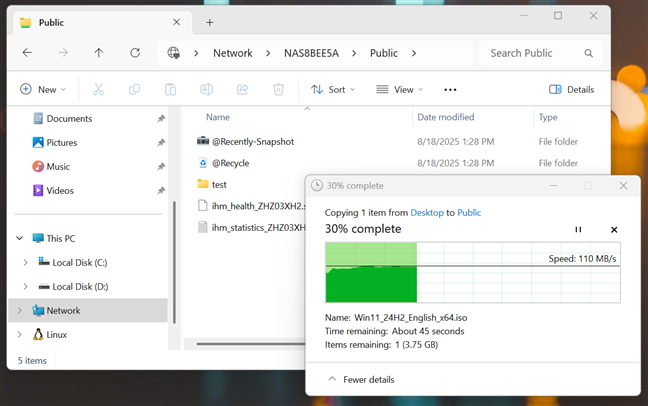
Task: Go up one folder level
Action: click(x=99, y=53)
